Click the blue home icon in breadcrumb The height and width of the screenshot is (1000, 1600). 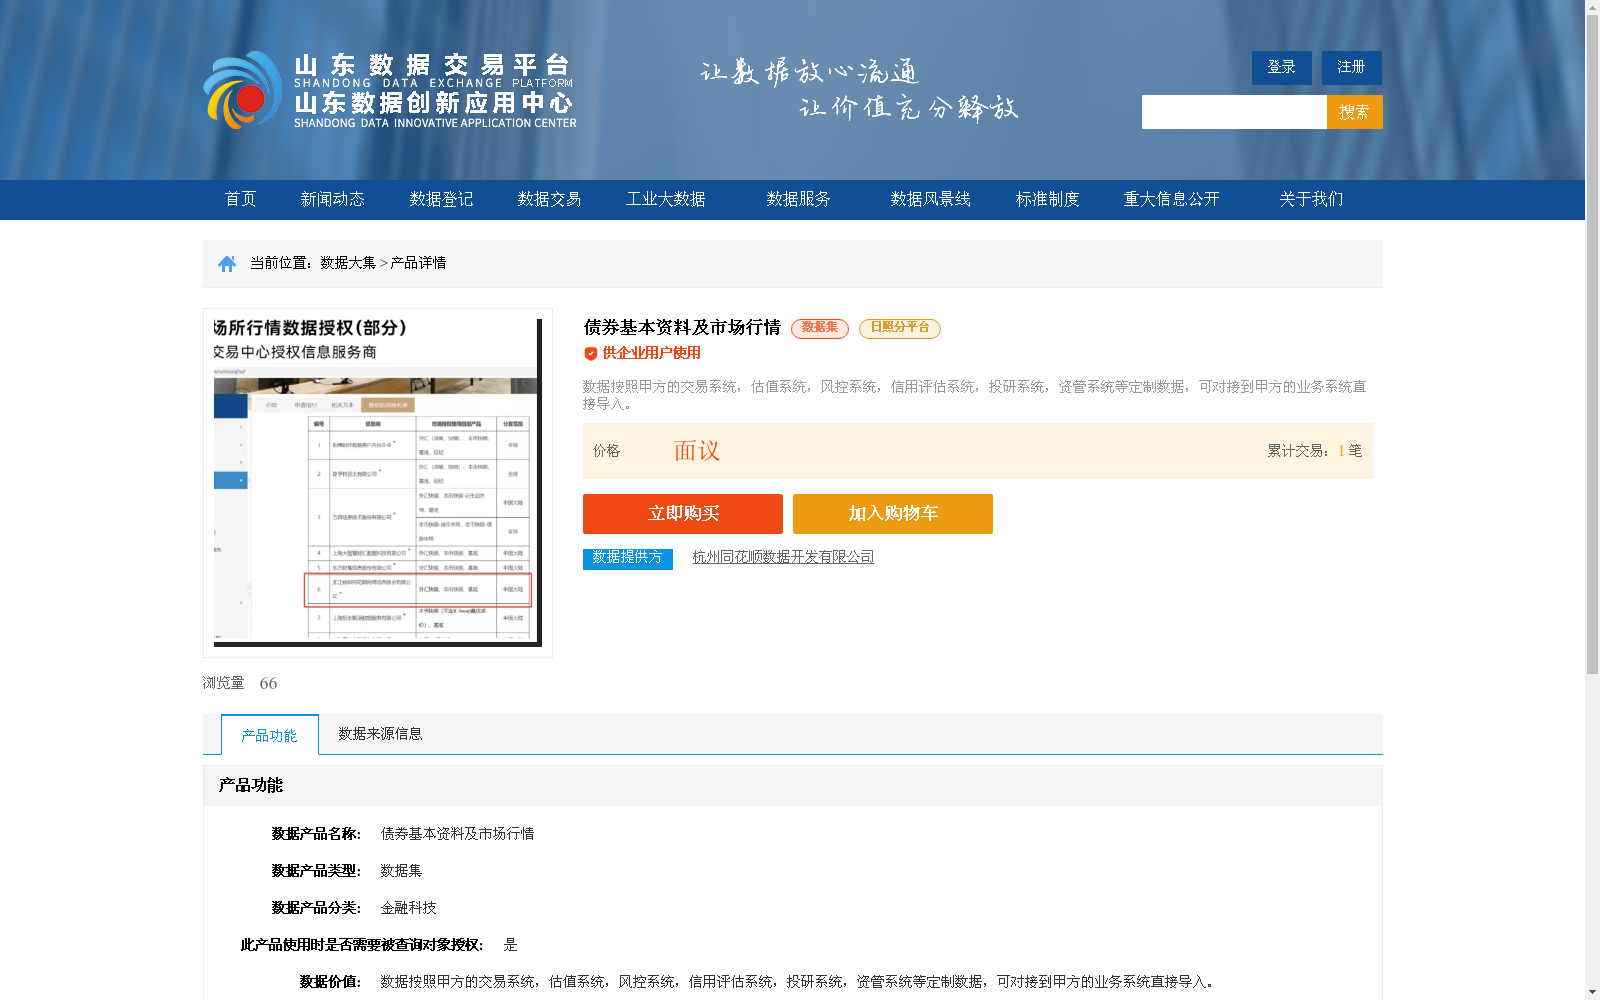tap(227, 263)
